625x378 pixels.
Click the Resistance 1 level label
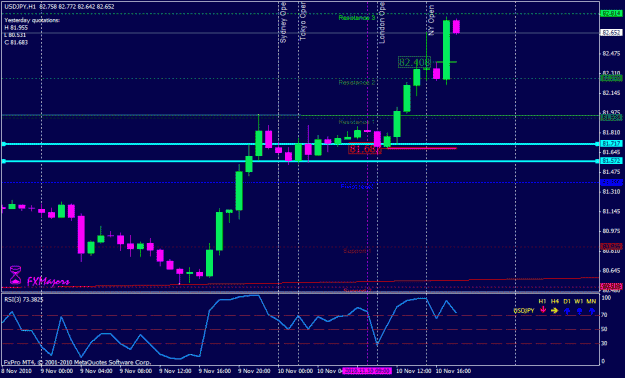coord(357,122)
